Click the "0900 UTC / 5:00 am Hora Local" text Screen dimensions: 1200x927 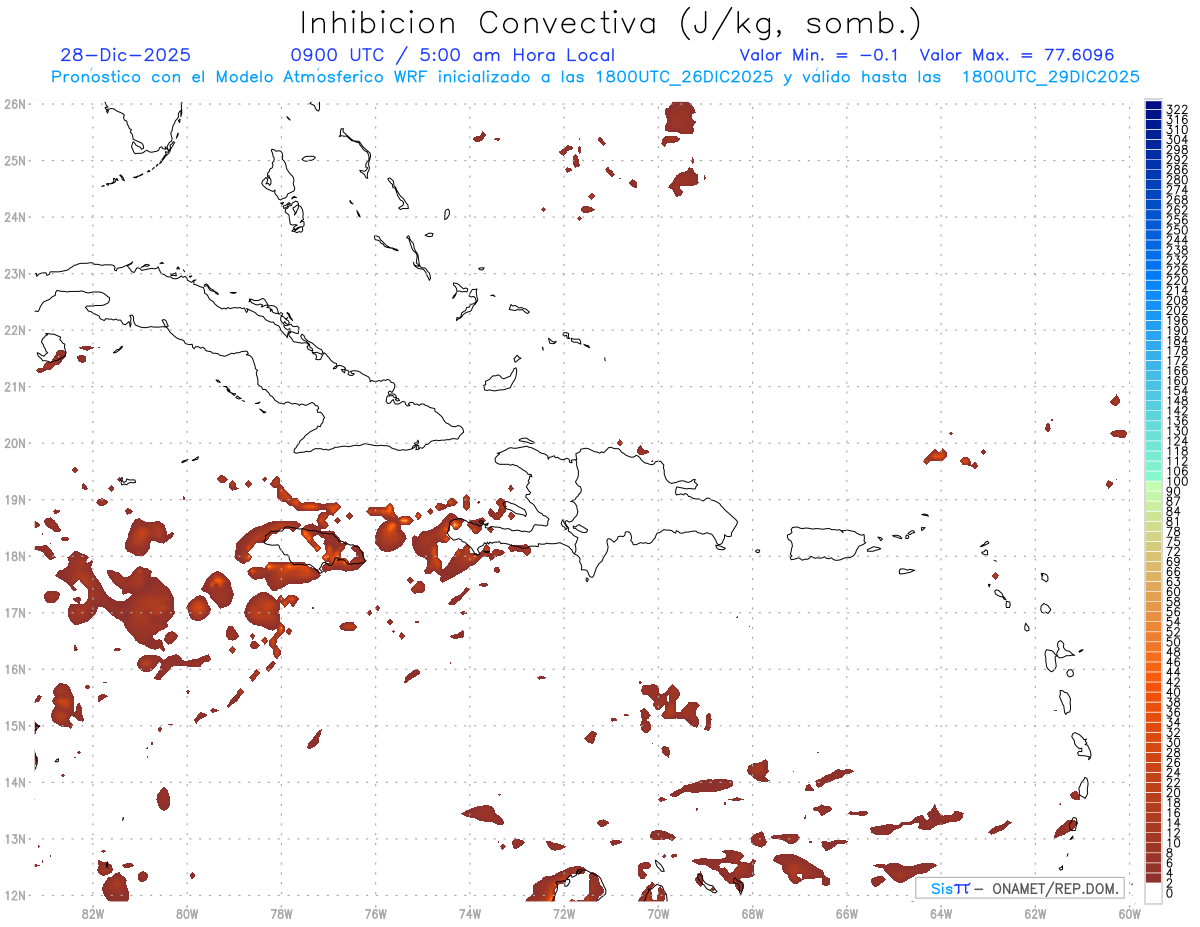(452, 55)
